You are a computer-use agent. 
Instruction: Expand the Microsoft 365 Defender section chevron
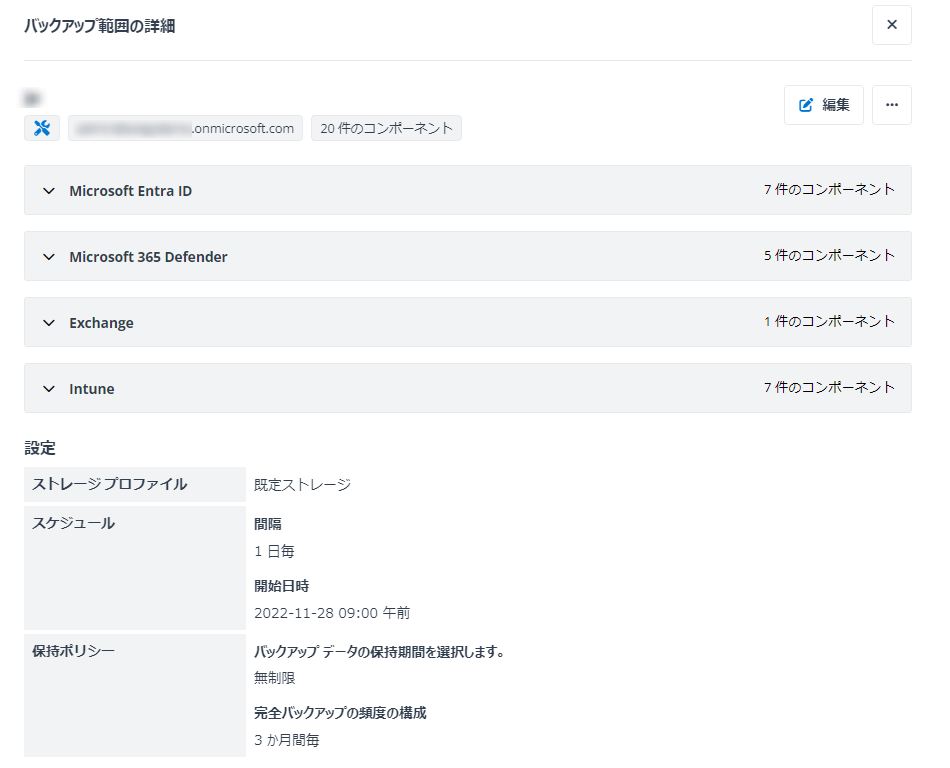[48, 257]
